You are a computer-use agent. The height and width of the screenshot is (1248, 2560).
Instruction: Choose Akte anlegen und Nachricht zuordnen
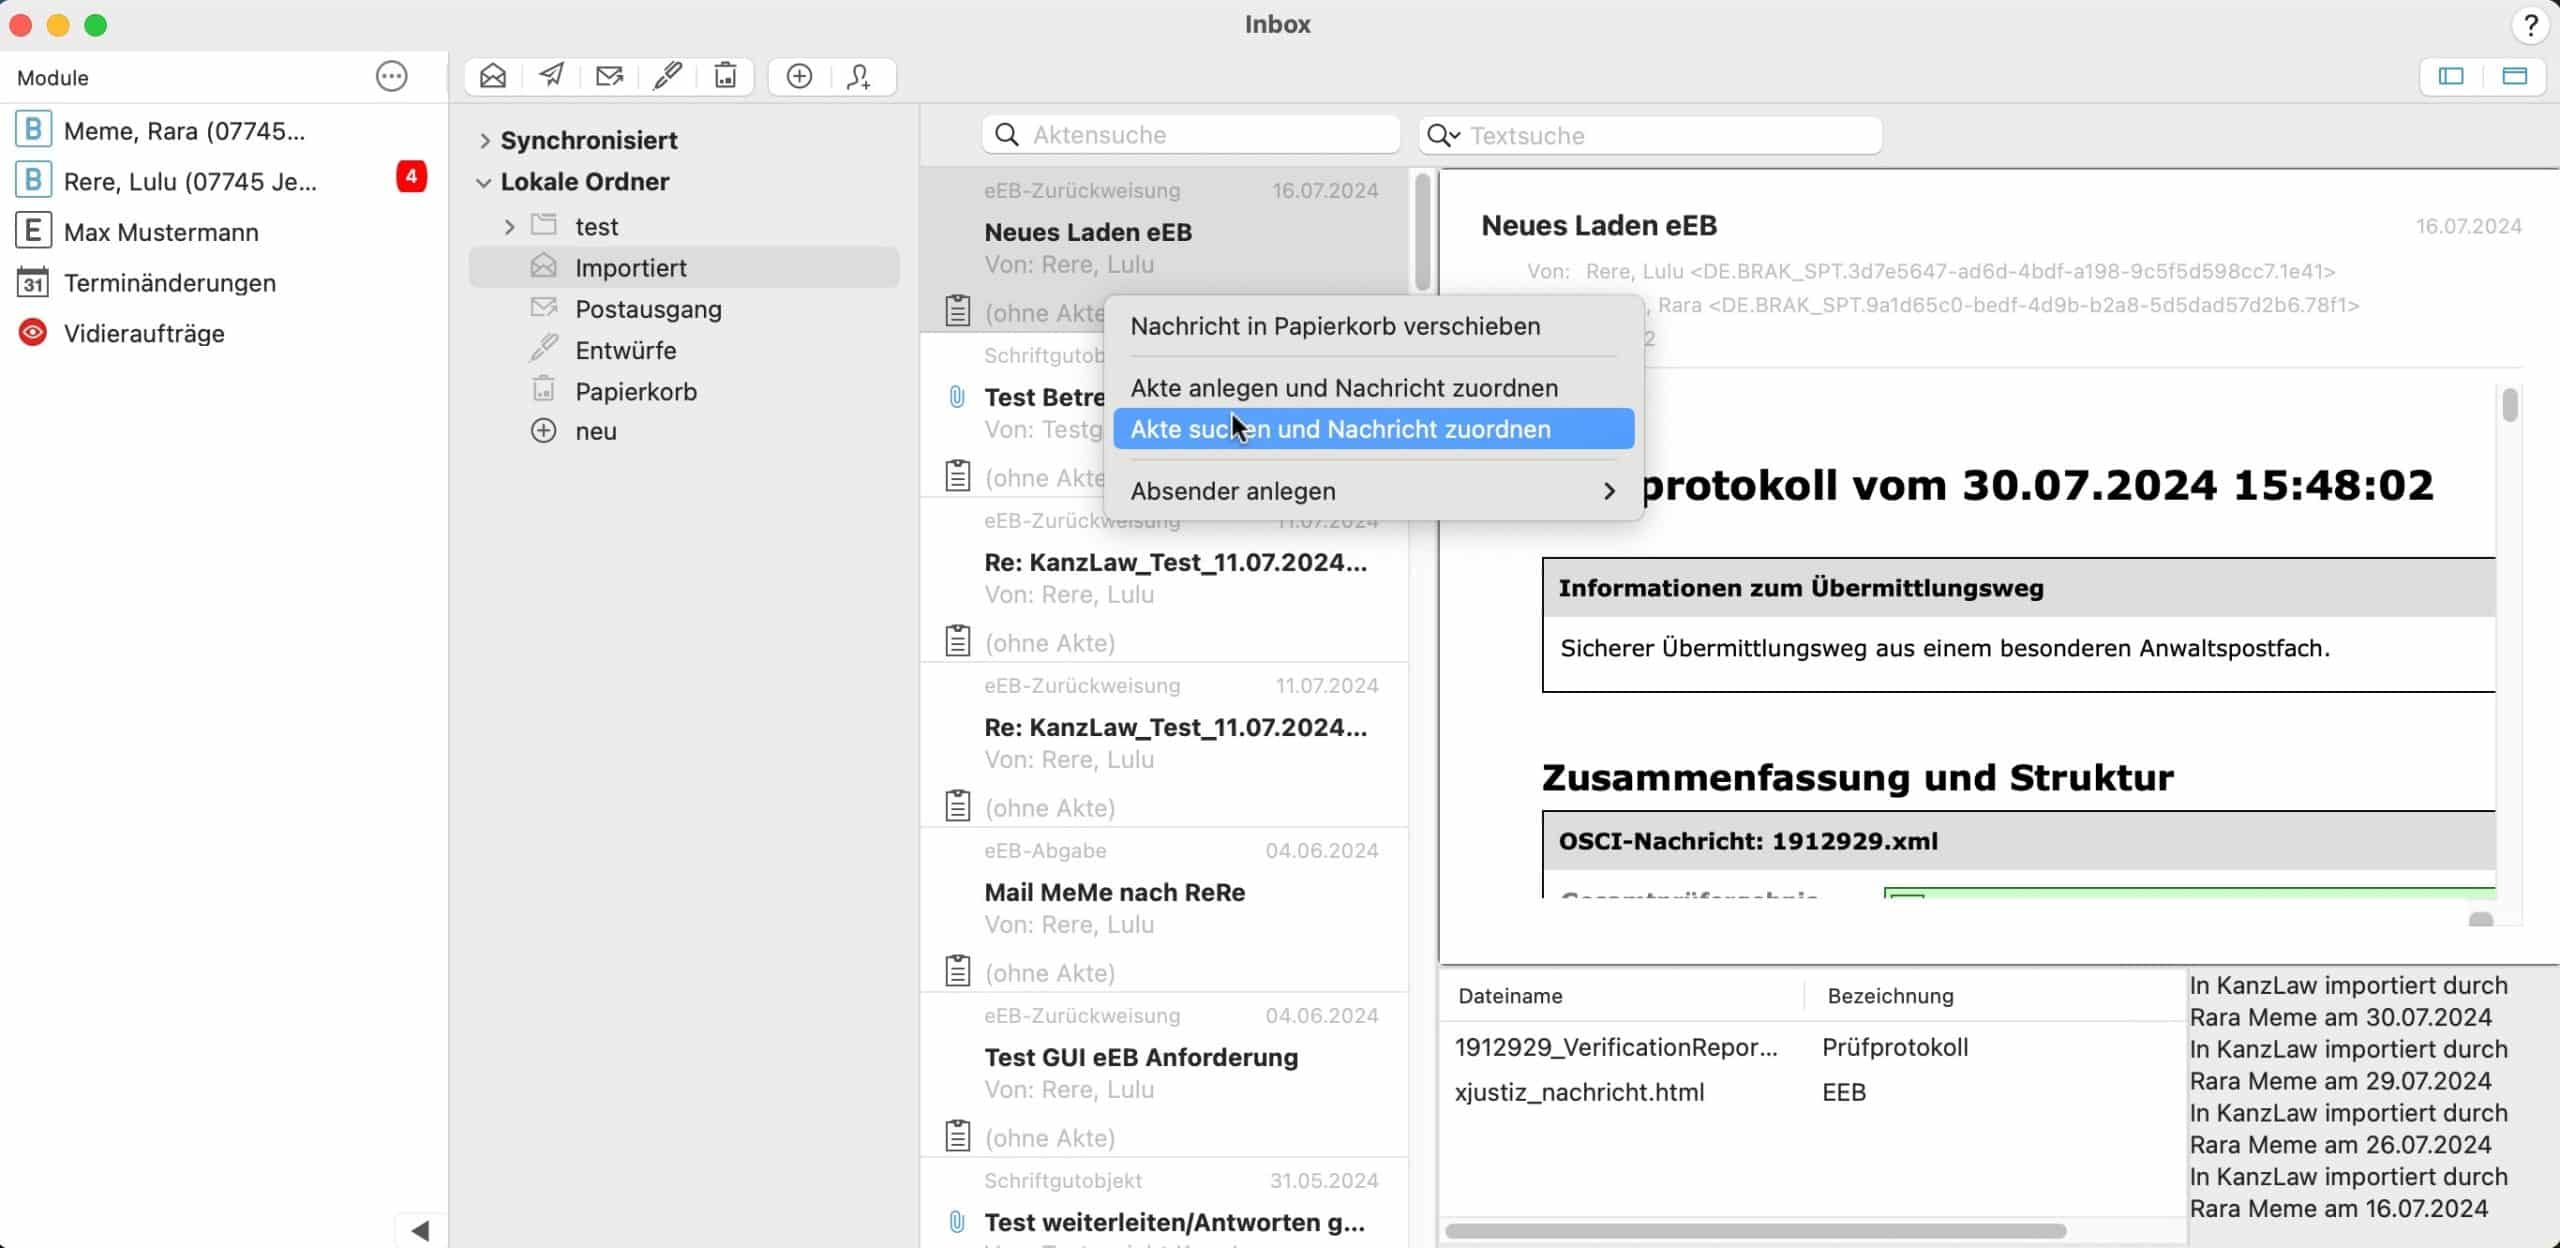click(x=1343, y=388)
